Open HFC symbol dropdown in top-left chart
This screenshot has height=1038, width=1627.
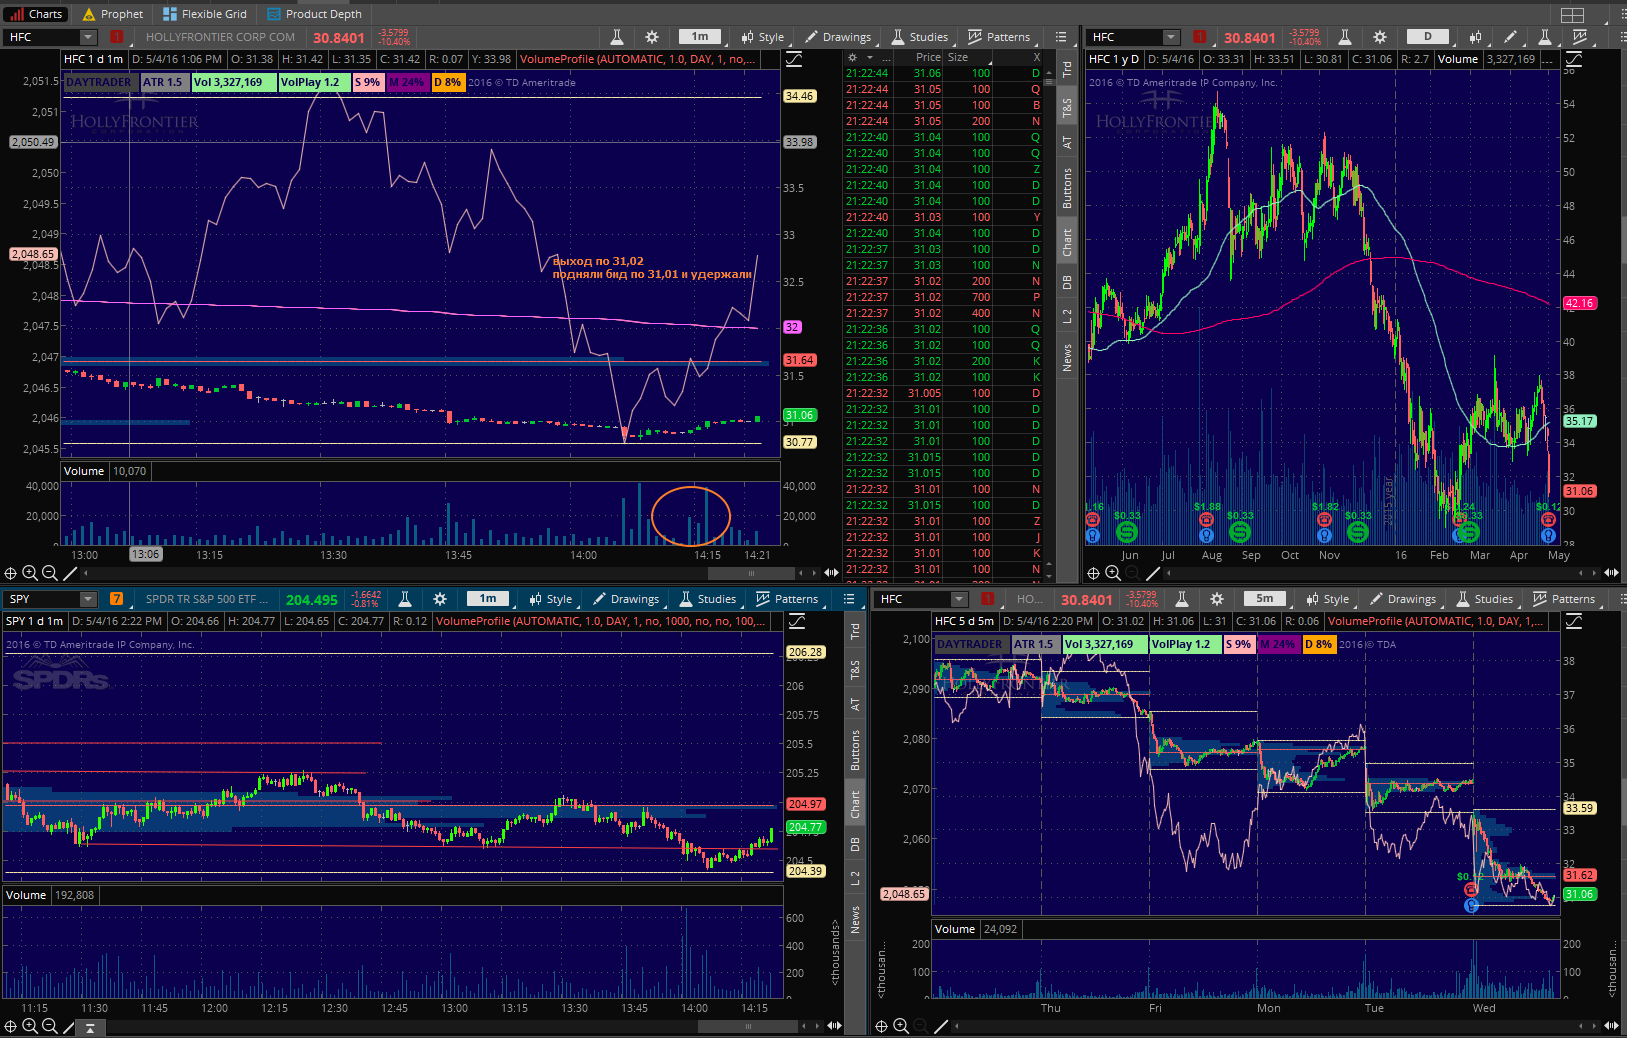coord(88,37)
